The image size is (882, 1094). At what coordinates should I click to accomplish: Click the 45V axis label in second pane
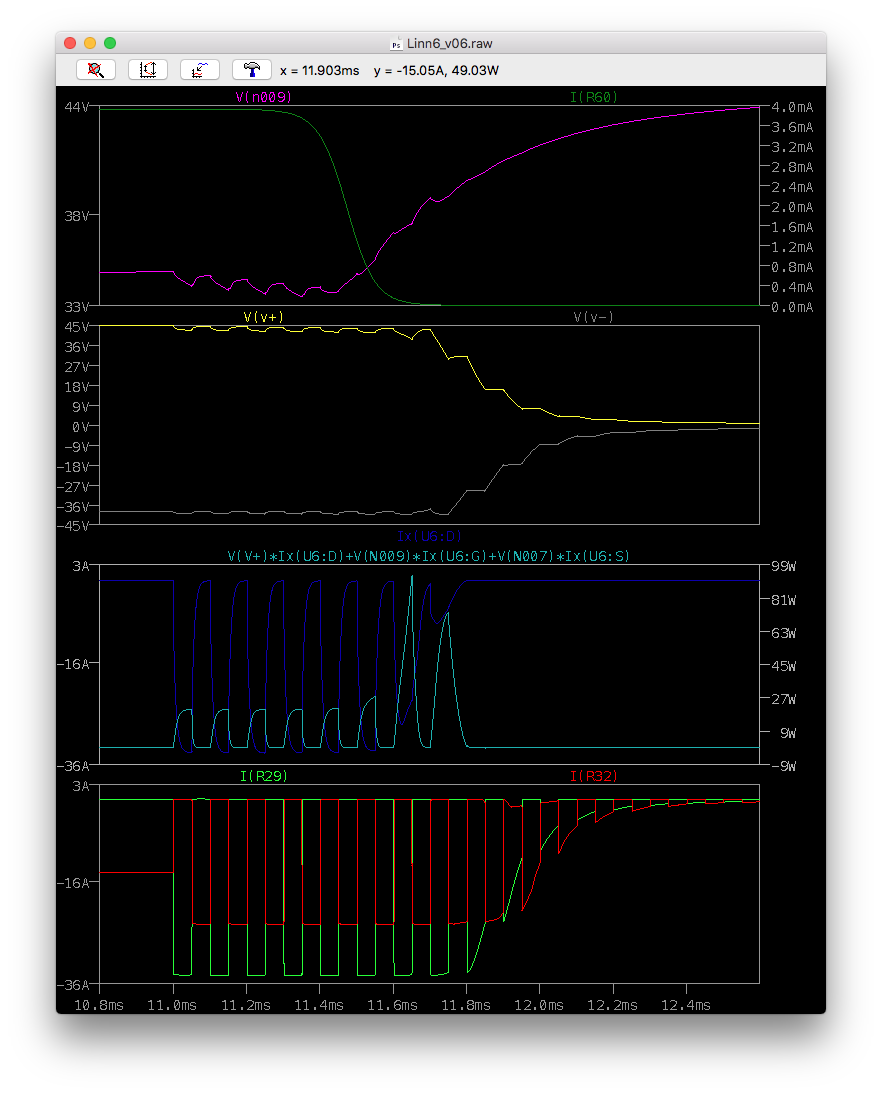[x=77, y=327]
